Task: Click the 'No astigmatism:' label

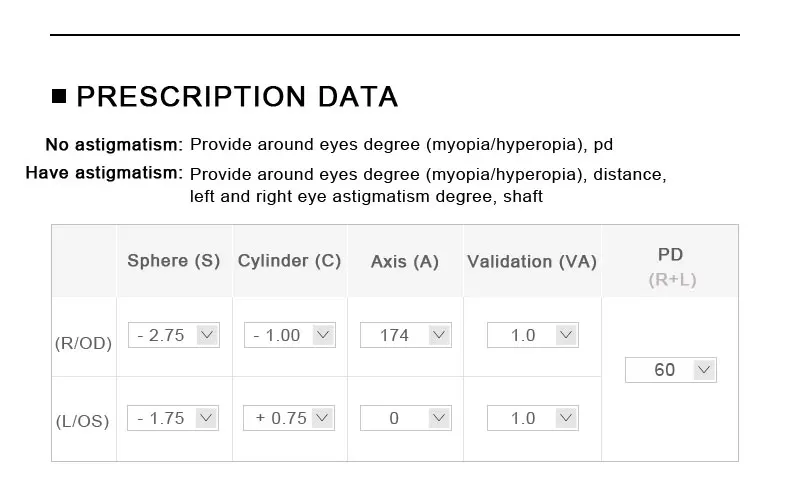Action: click(114, 144)
